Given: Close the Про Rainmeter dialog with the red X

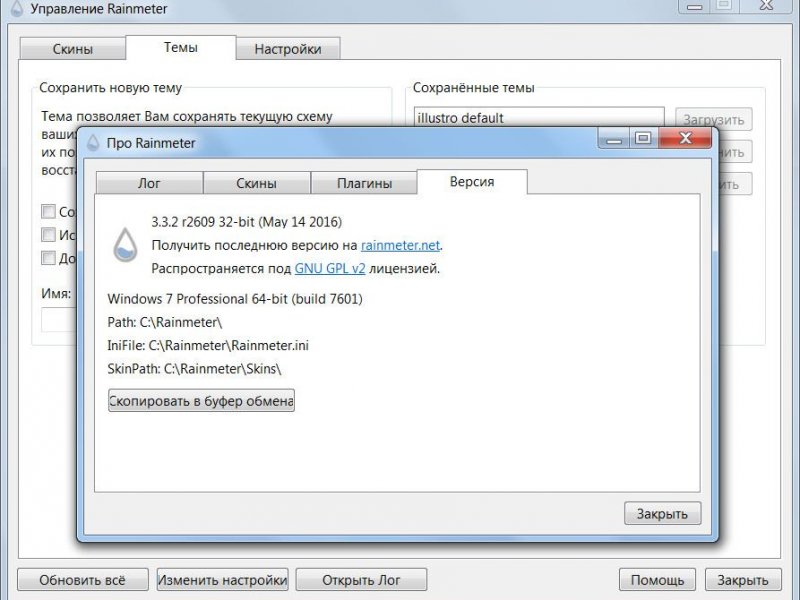Looking at the screenshot, I should coord(685,138).
